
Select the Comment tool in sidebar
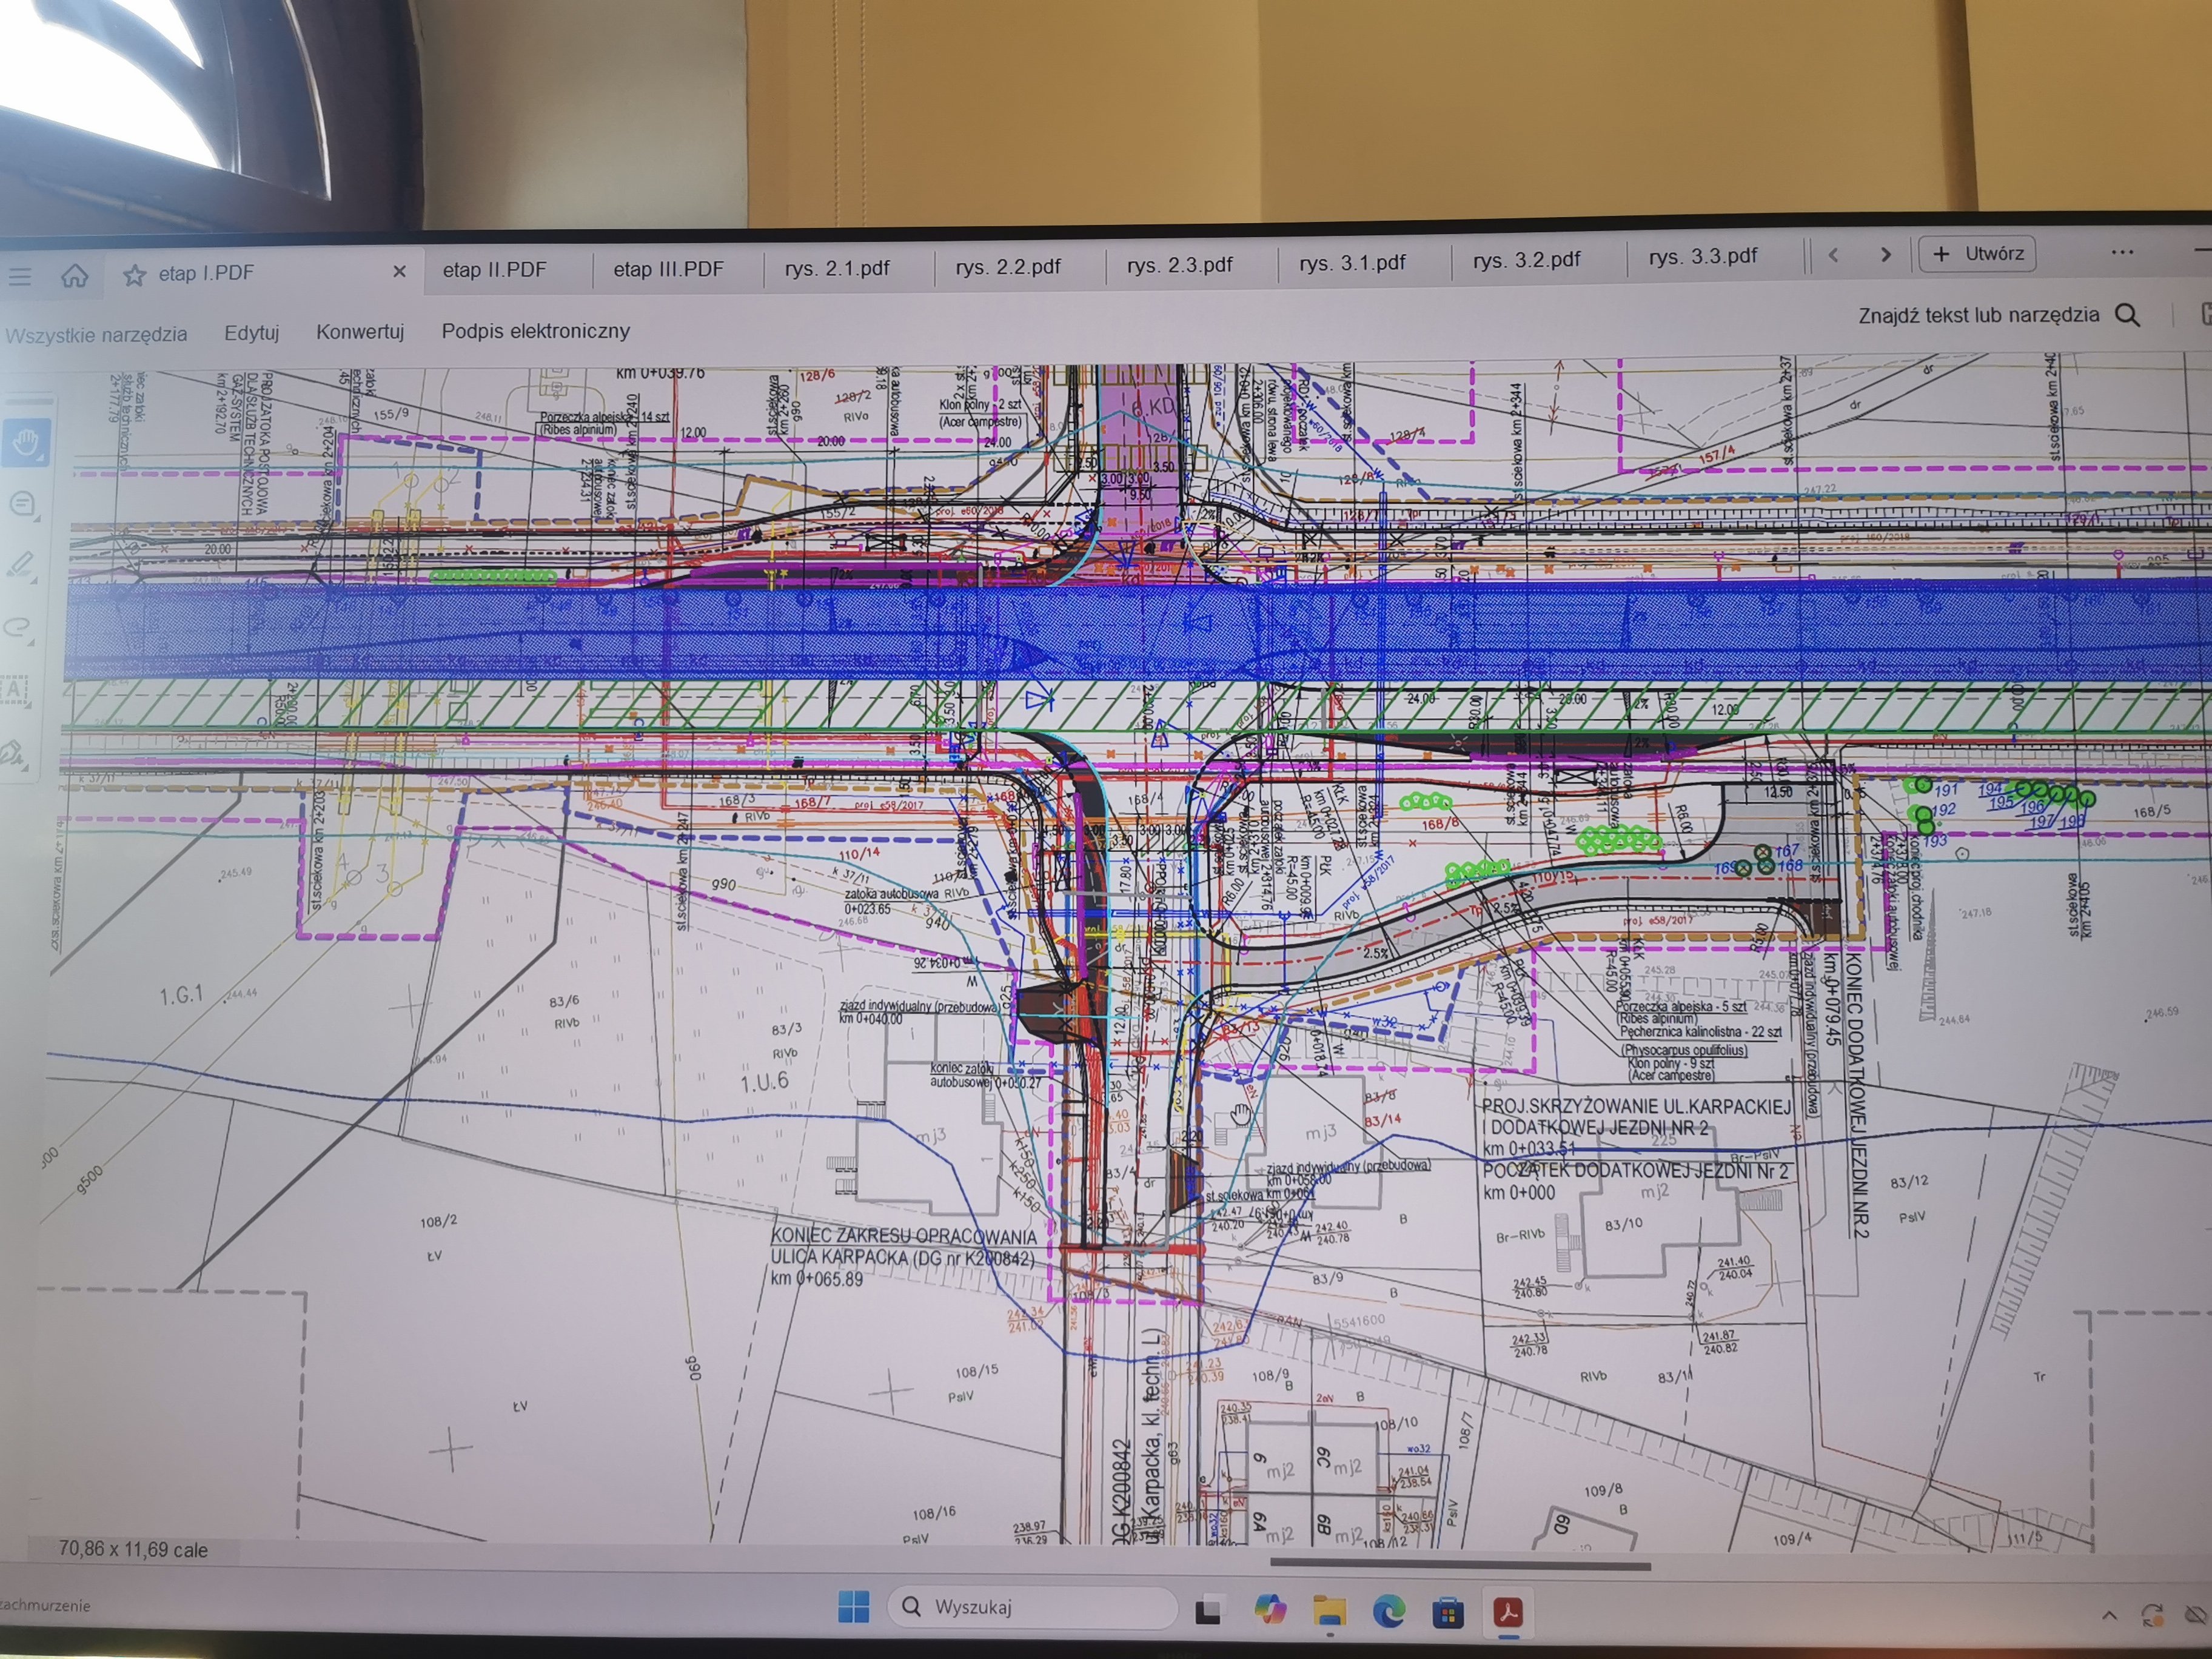(x=22, y=505)
